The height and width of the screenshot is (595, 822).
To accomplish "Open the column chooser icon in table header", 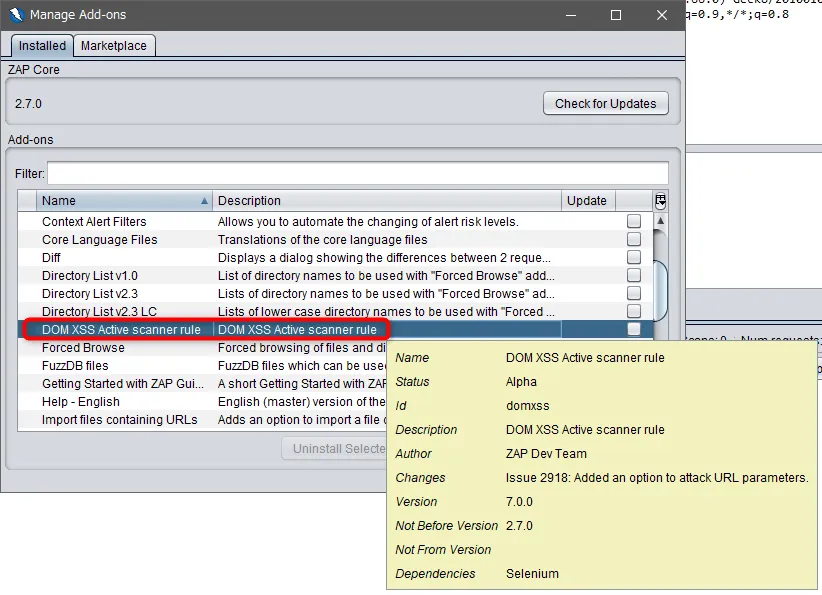I will [660, 201].
